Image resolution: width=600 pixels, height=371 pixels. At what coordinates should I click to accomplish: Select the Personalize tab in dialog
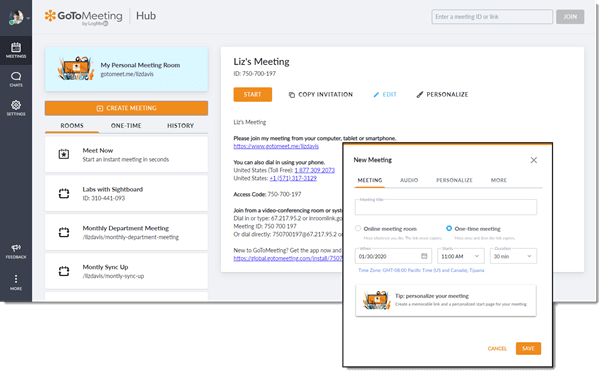coord(454,180)
